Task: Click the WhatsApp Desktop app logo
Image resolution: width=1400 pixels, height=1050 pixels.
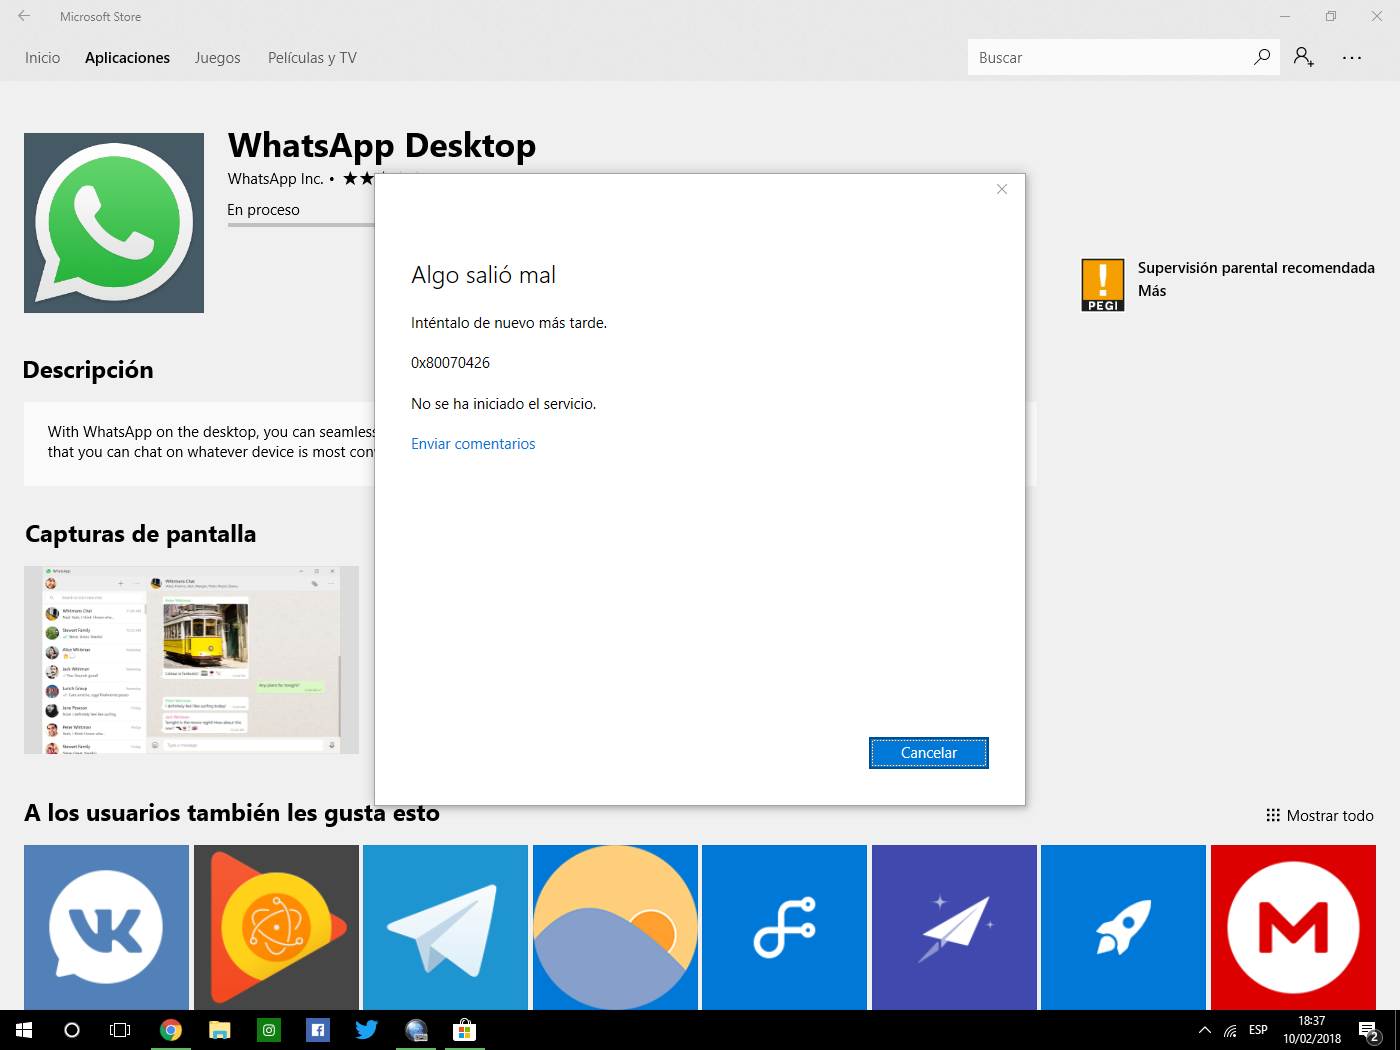Action: 114,223
